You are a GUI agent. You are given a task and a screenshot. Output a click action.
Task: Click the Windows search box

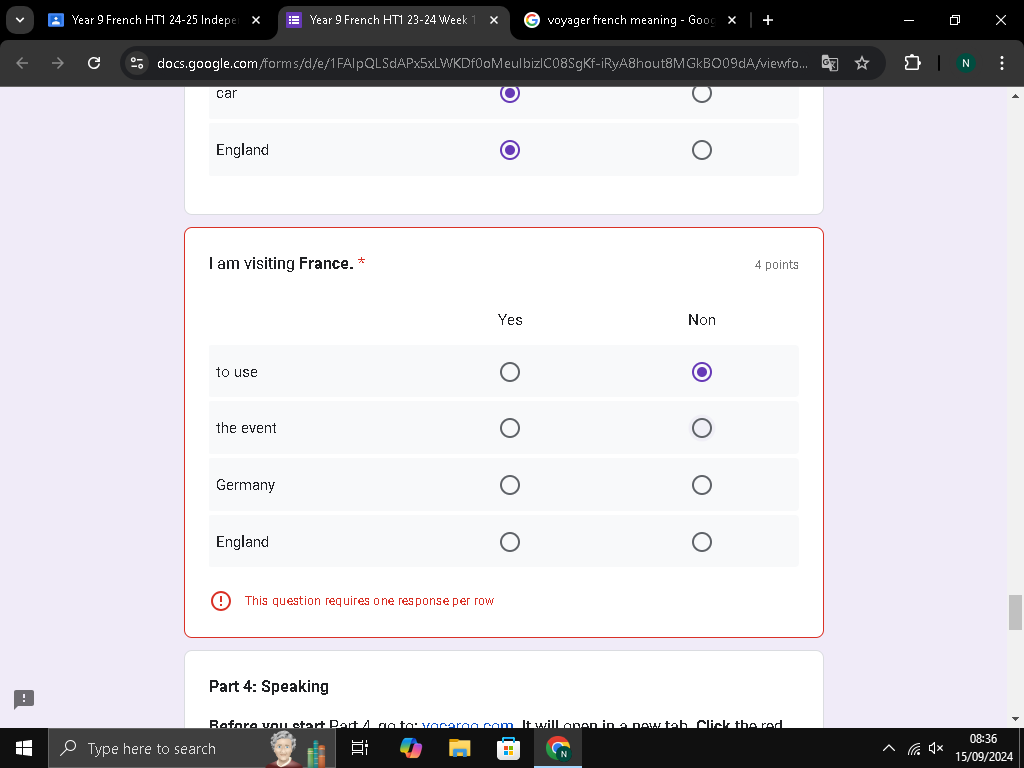click(192, 748)
